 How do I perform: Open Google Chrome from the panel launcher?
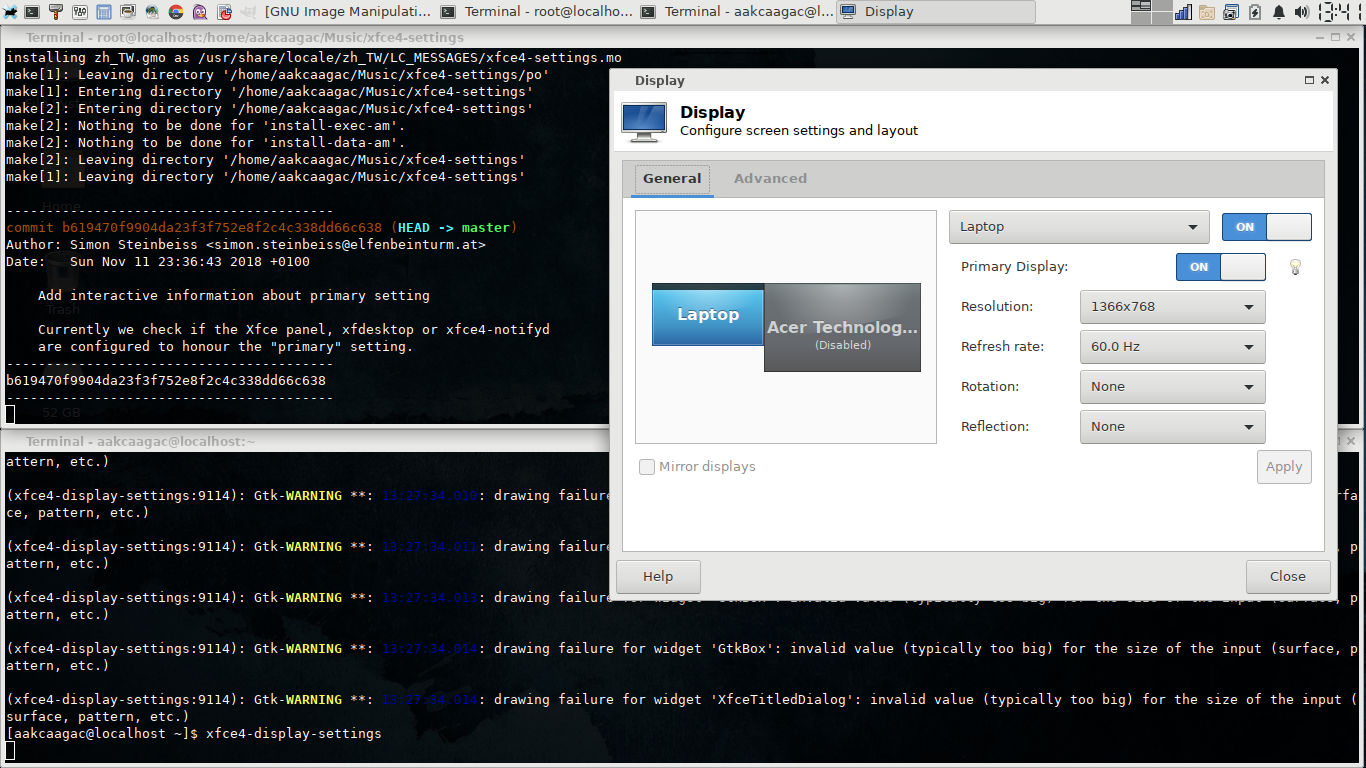pyautogui.click(x=176, y=12)
